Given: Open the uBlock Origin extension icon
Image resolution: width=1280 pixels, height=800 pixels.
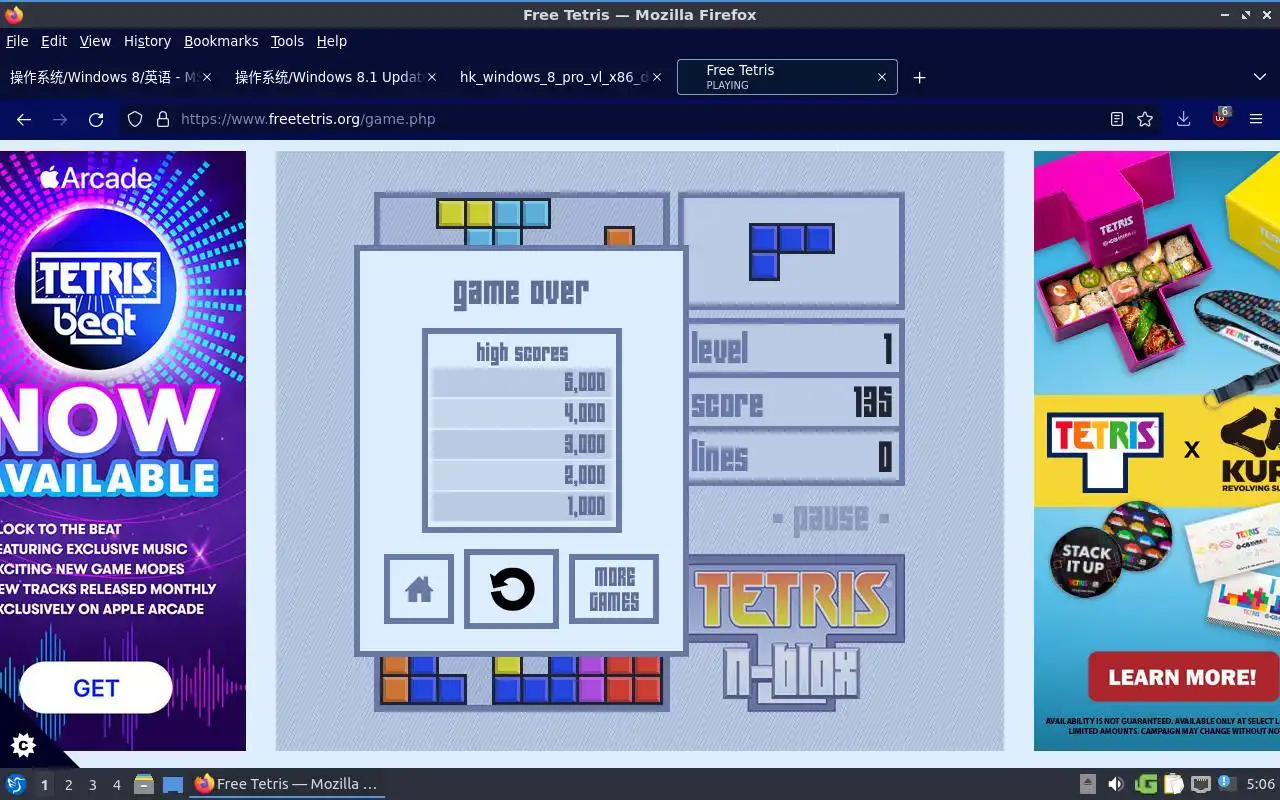Looking at the screenshot, I should pyautogui.click(x=1220, y=118).
